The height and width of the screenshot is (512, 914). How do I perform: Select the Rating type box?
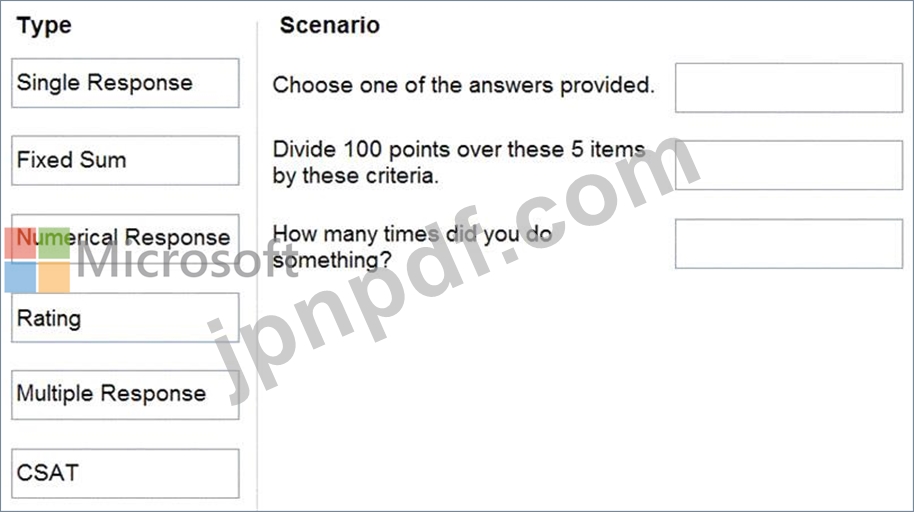pos(125,318)
